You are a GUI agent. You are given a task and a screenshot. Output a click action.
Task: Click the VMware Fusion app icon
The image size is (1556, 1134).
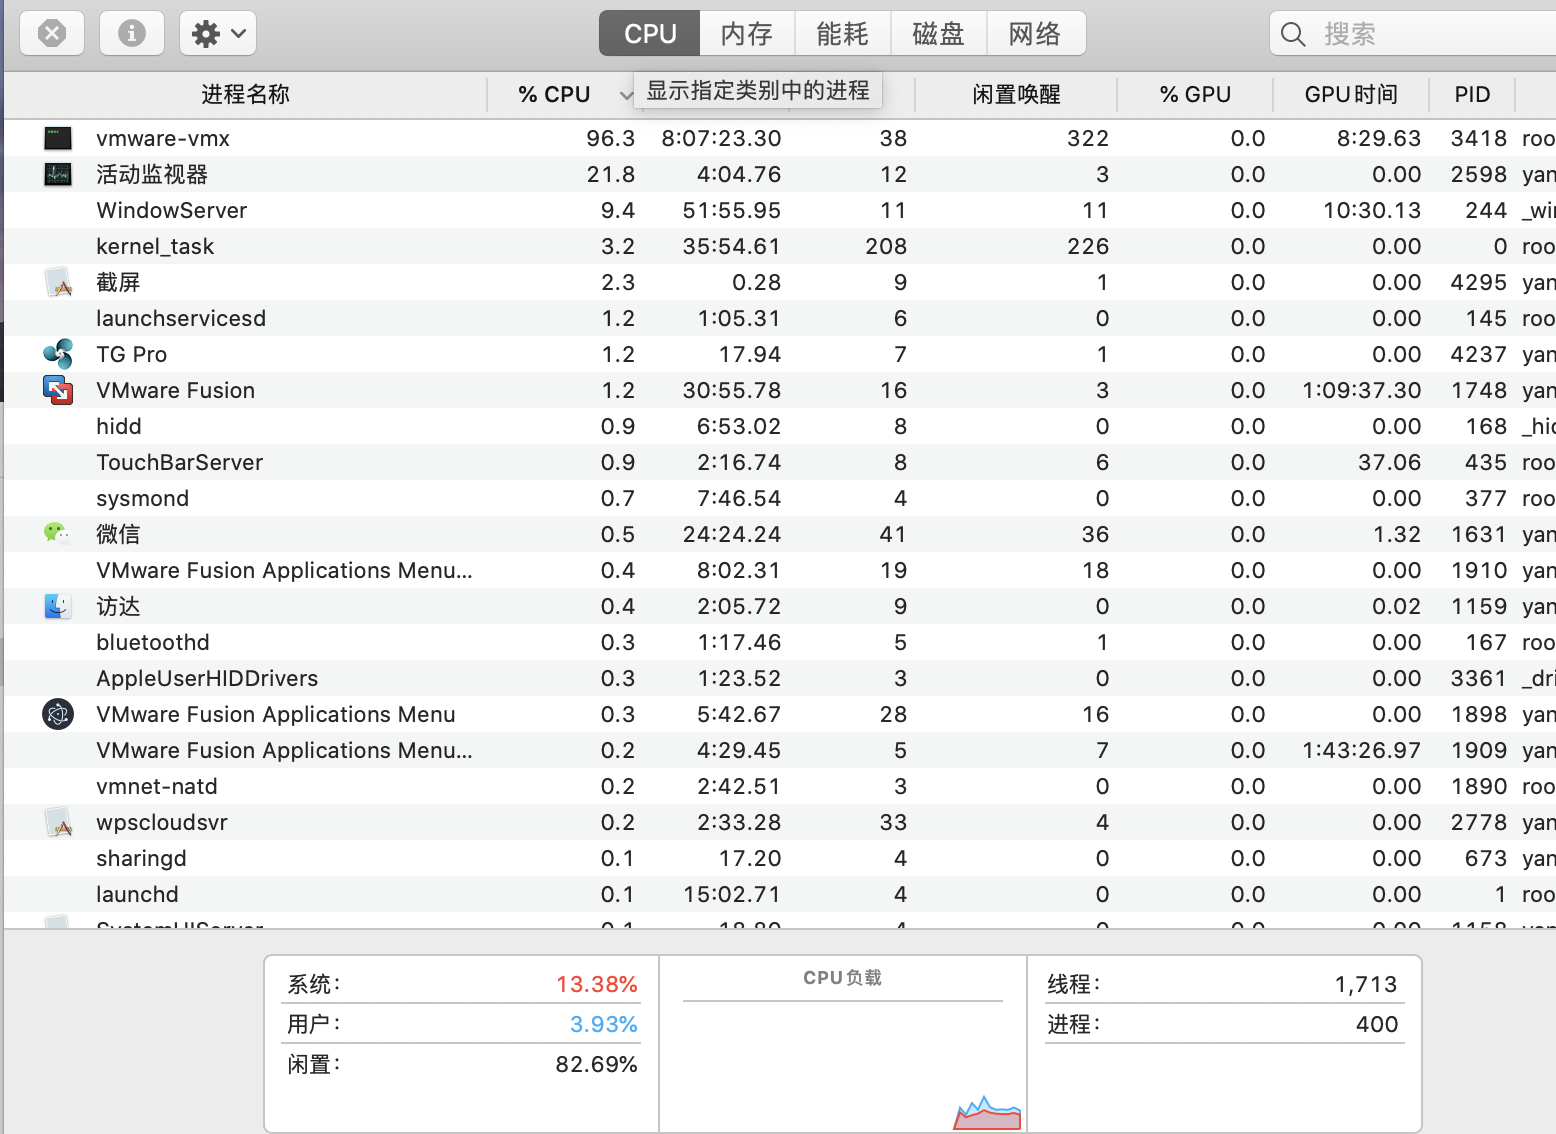point(58,390)
